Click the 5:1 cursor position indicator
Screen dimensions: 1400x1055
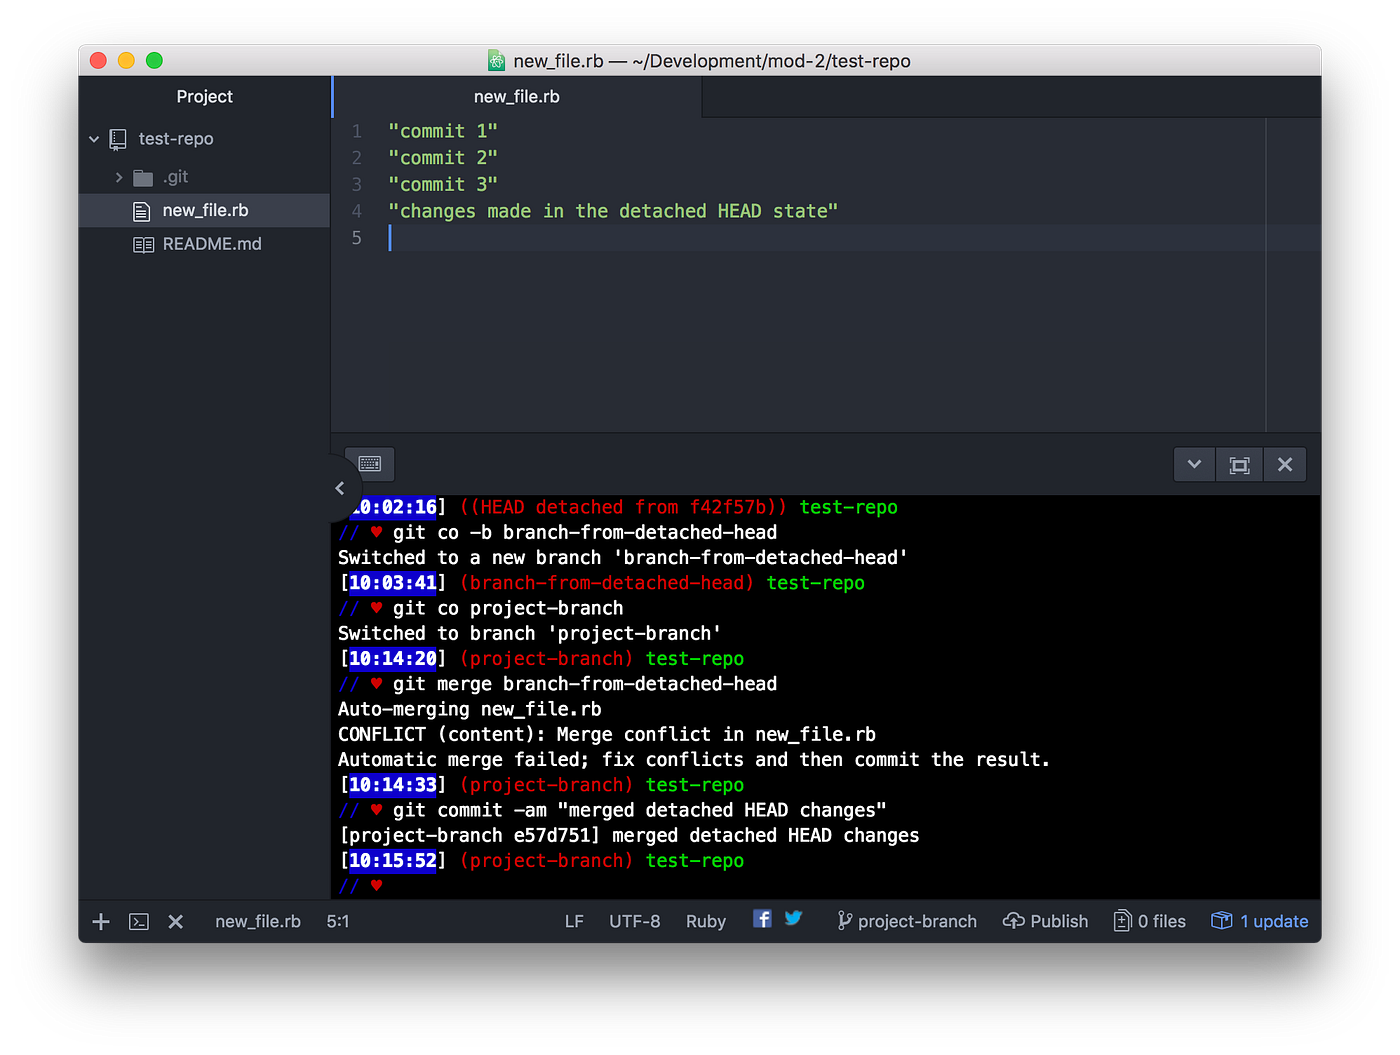[x=337, y=921]
